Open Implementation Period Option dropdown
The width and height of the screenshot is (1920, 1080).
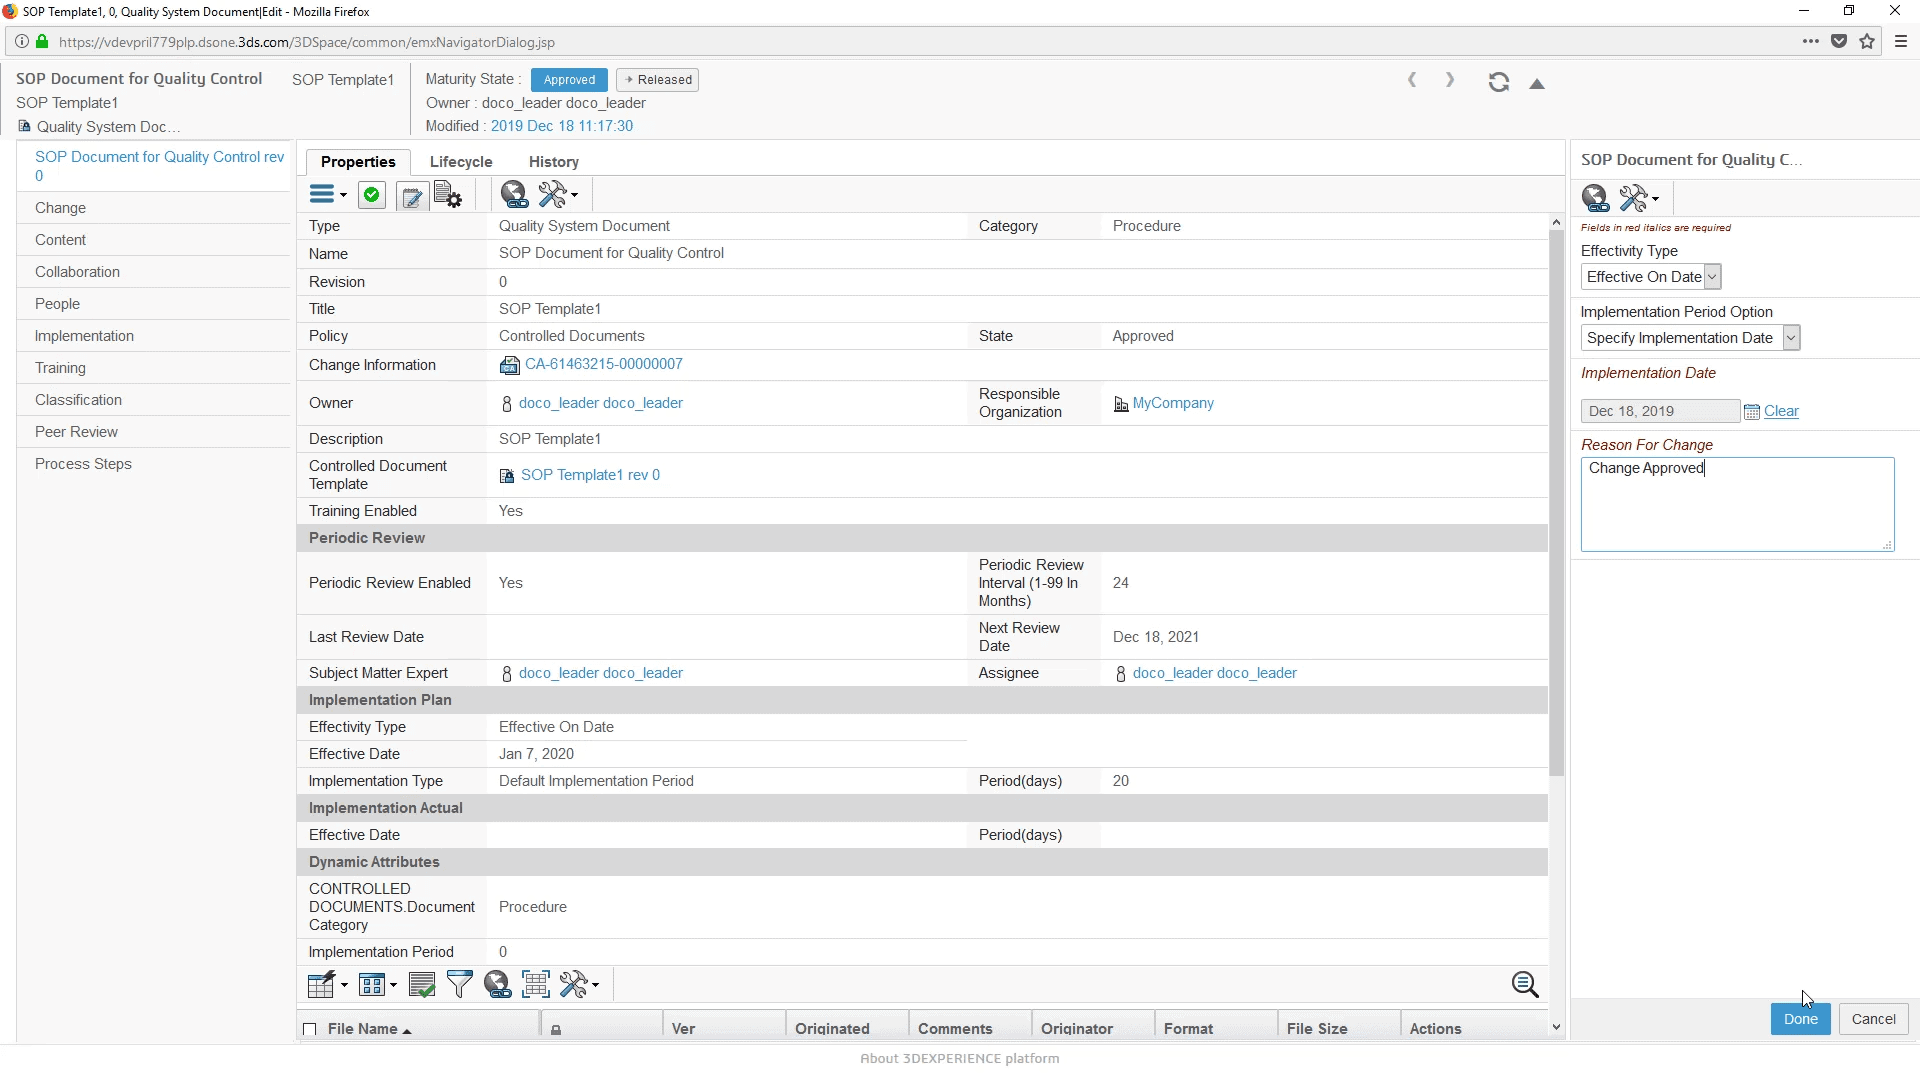pyautogui.click(x=1791, y=338)
